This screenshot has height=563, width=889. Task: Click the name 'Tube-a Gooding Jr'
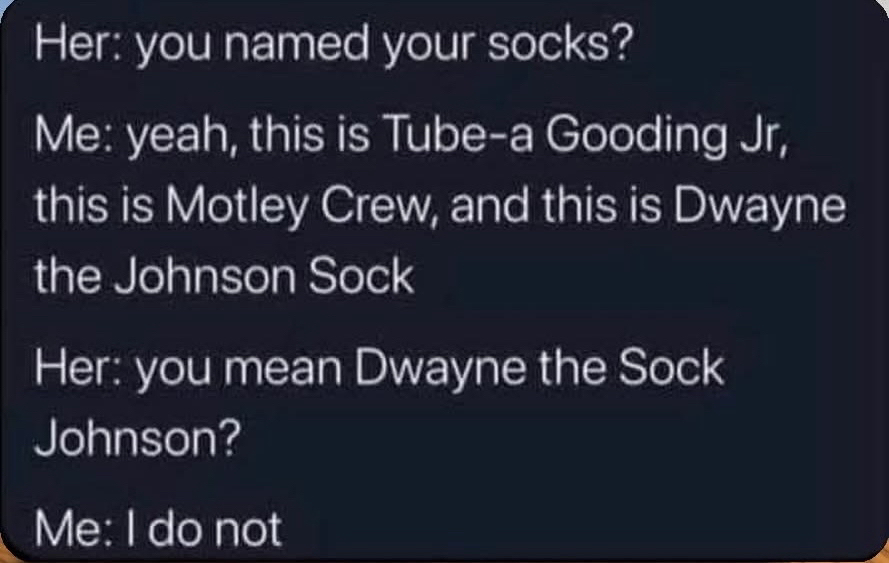click(582, 137)
